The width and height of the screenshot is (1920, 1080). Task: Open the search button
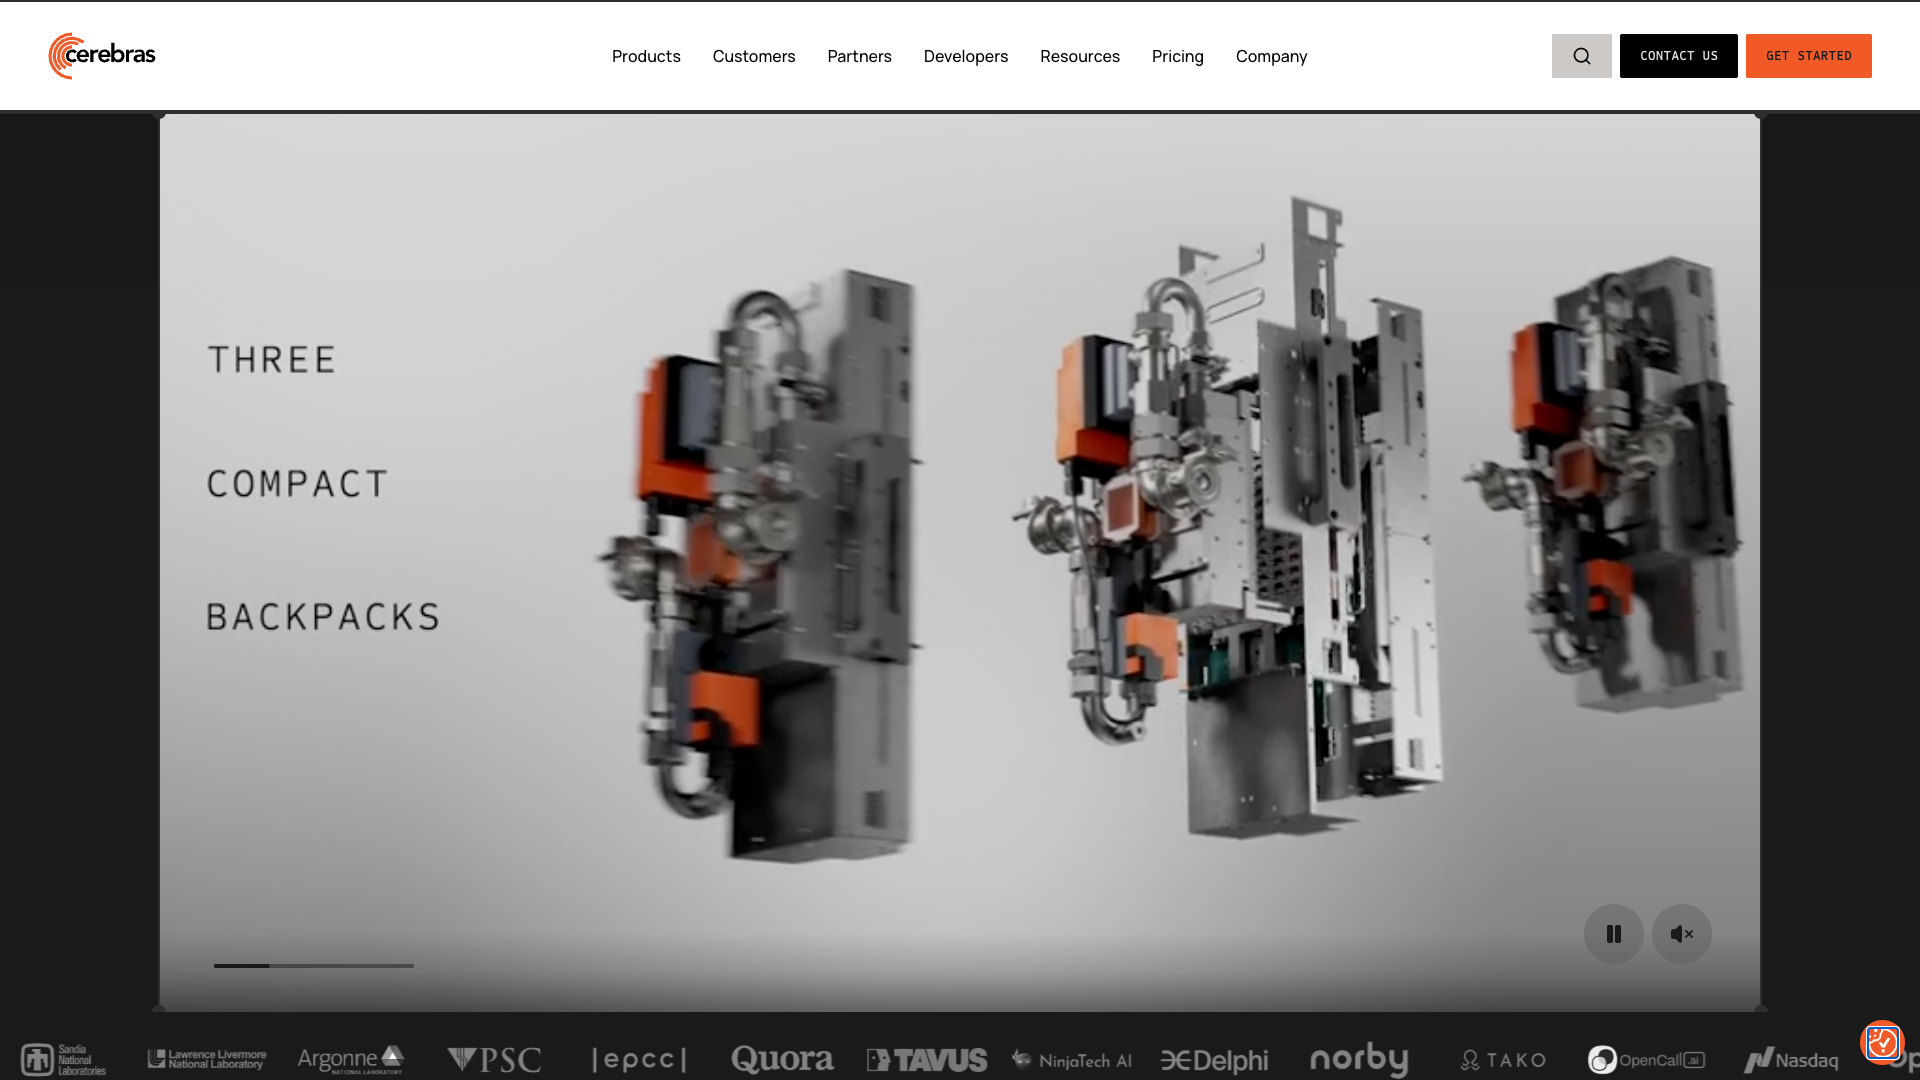tap(1581, 56)
